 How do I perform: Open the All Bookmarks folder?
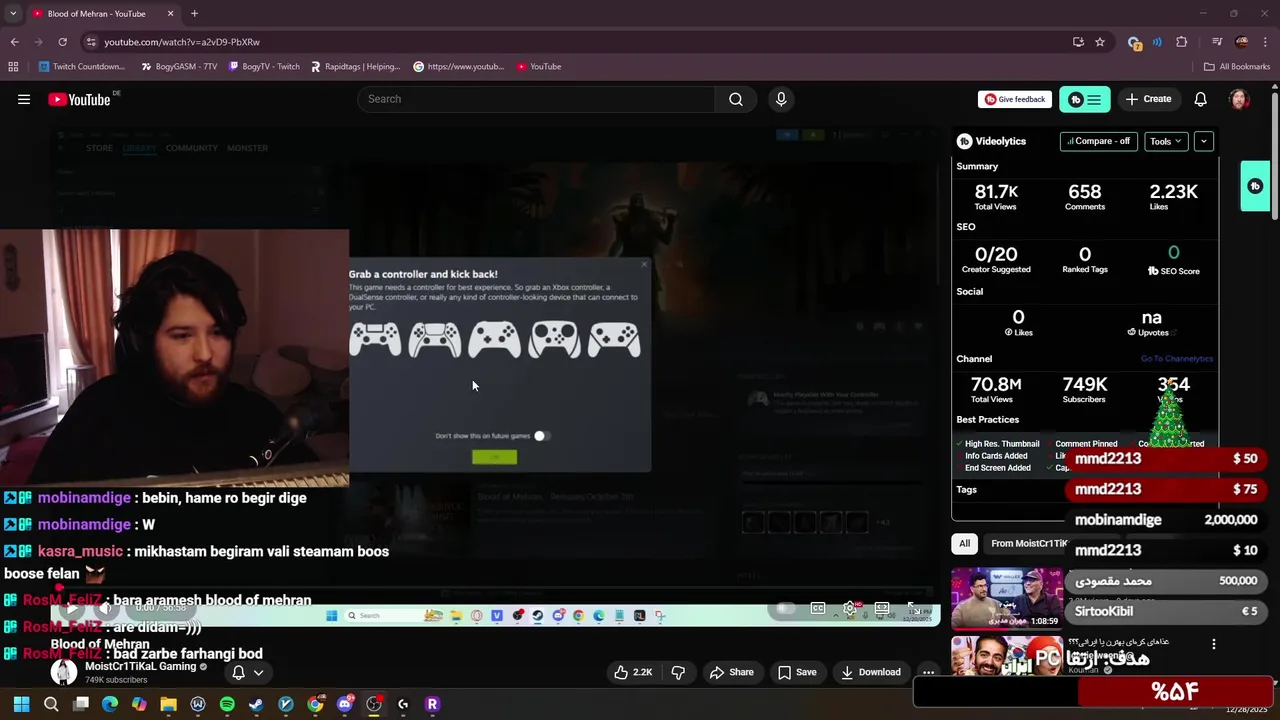click(1237, 67)
